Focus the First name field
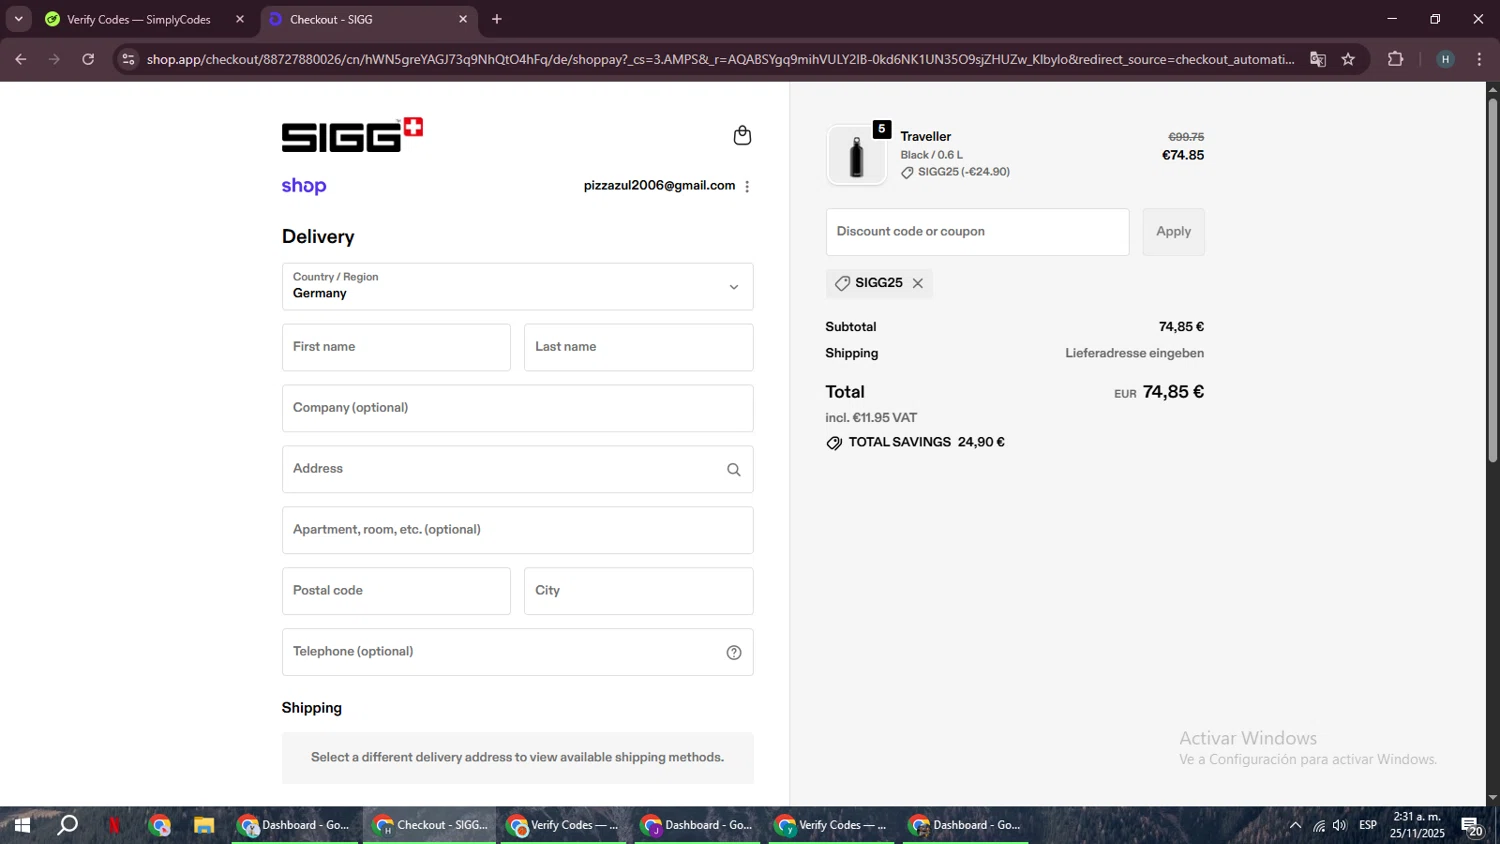Image resolution: width=1500 pixels, height=844 pixels. (x=396, y=347)
